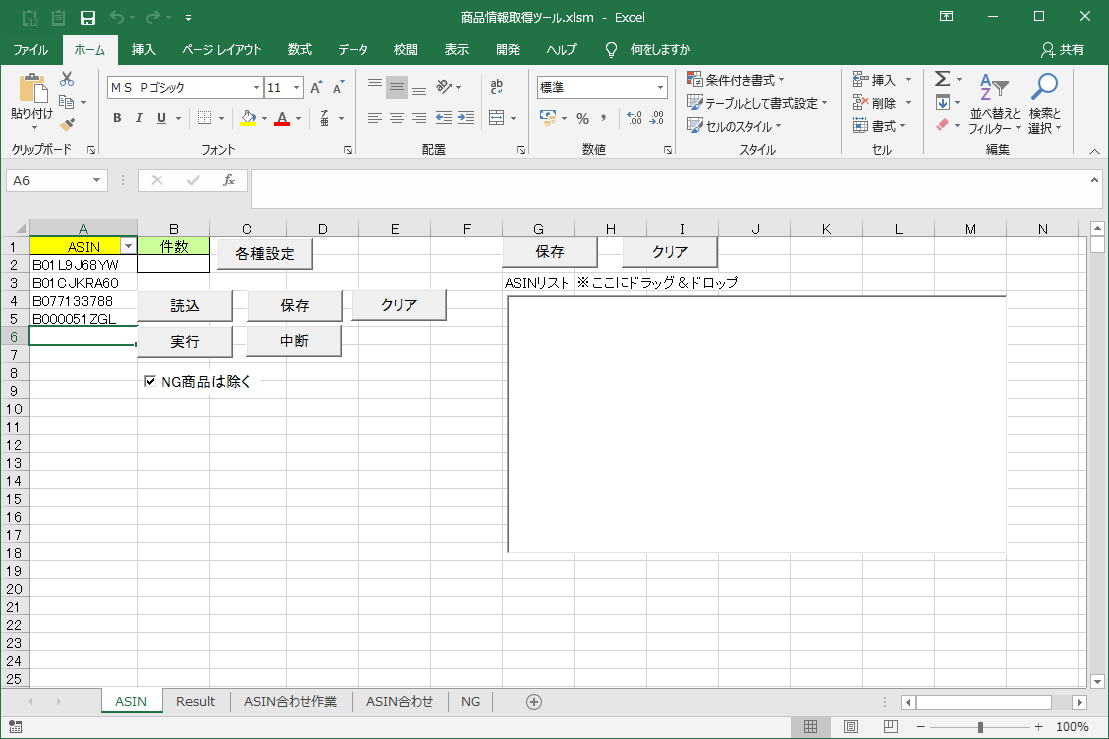Switch to Page Layout view icon
1109x739 pixels.
tap(851, 726)
